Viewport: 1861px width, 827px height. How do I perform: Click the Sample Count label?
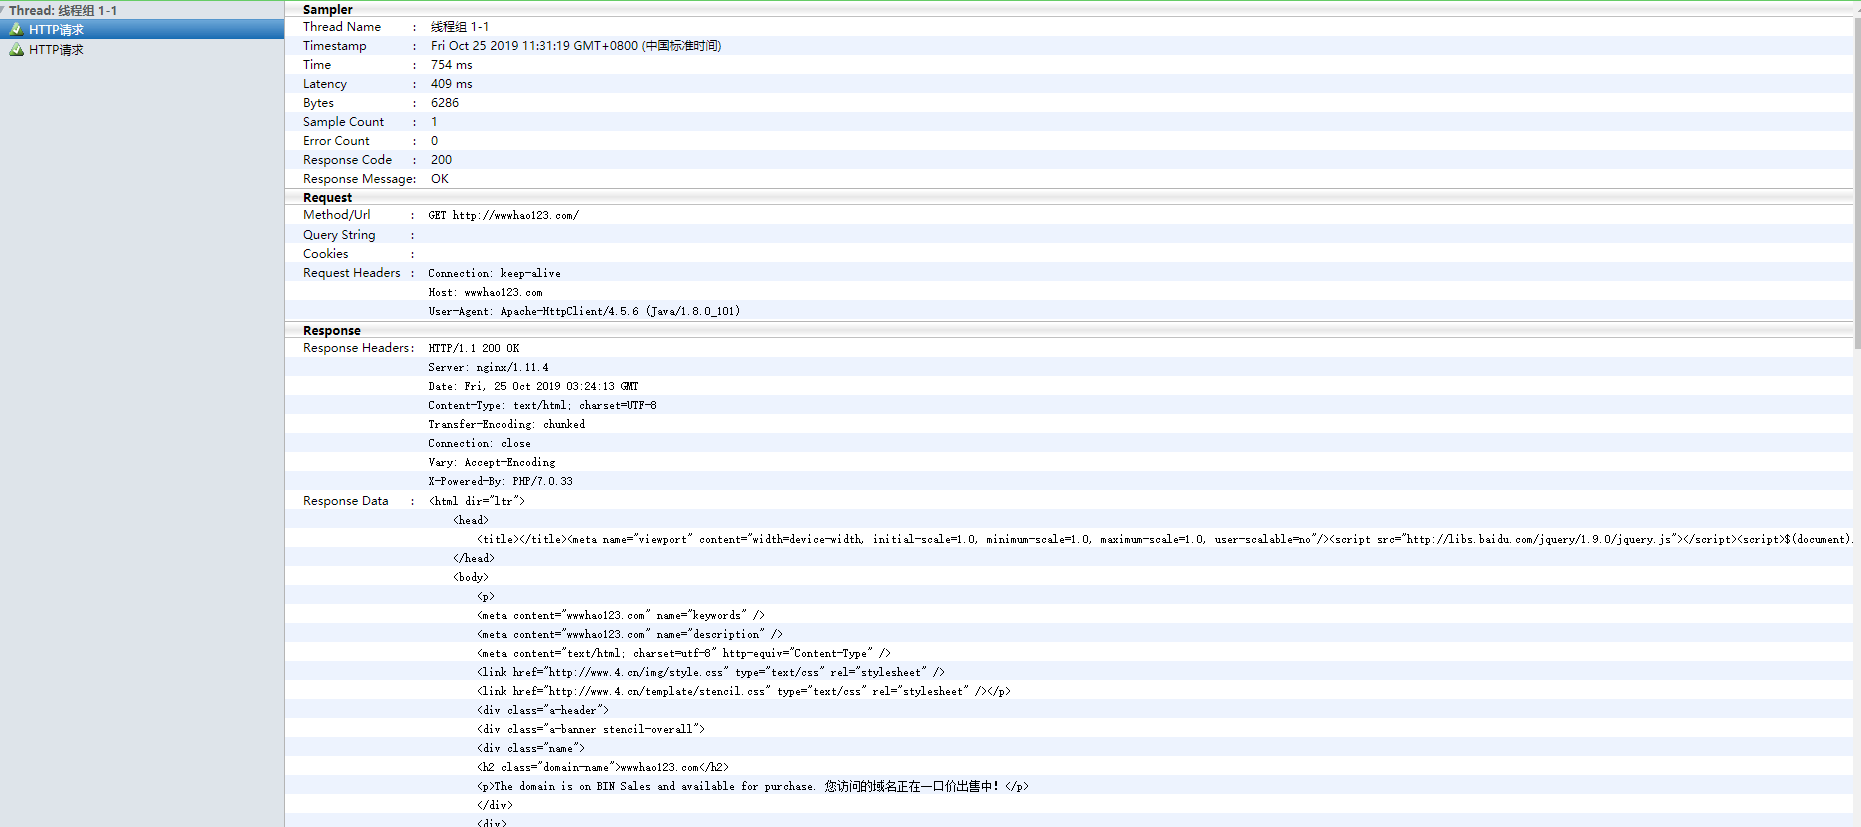343,122
